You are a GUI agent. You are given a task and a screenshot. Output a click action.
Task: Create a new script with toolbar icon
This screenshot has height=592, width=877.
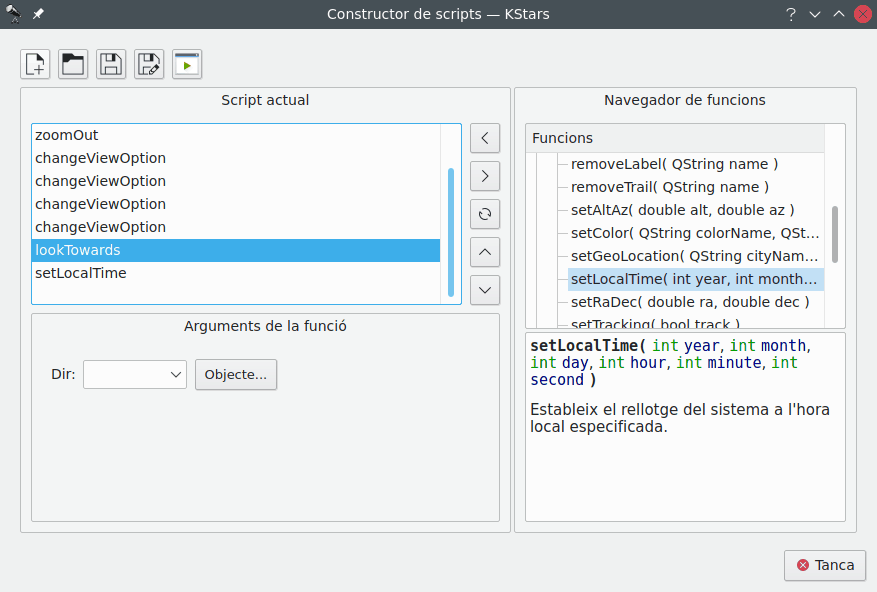[35, 64]
